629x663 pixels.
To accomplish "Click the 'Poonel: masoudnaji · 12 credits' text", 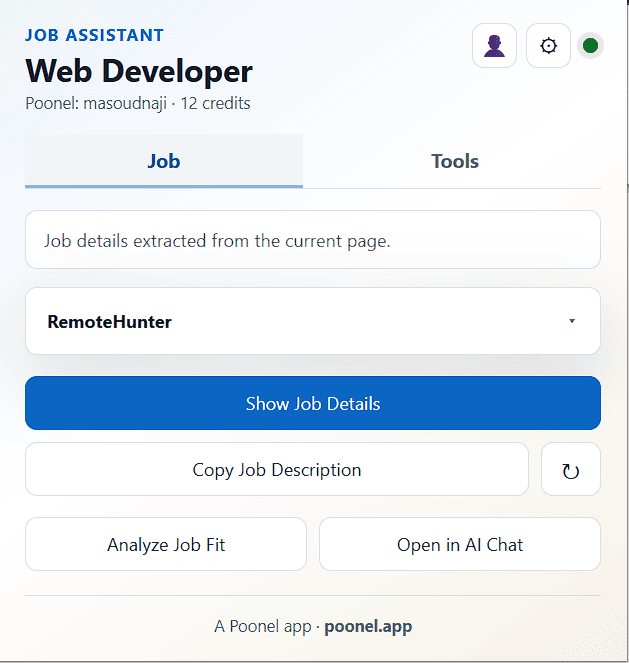I will [138, 104].
